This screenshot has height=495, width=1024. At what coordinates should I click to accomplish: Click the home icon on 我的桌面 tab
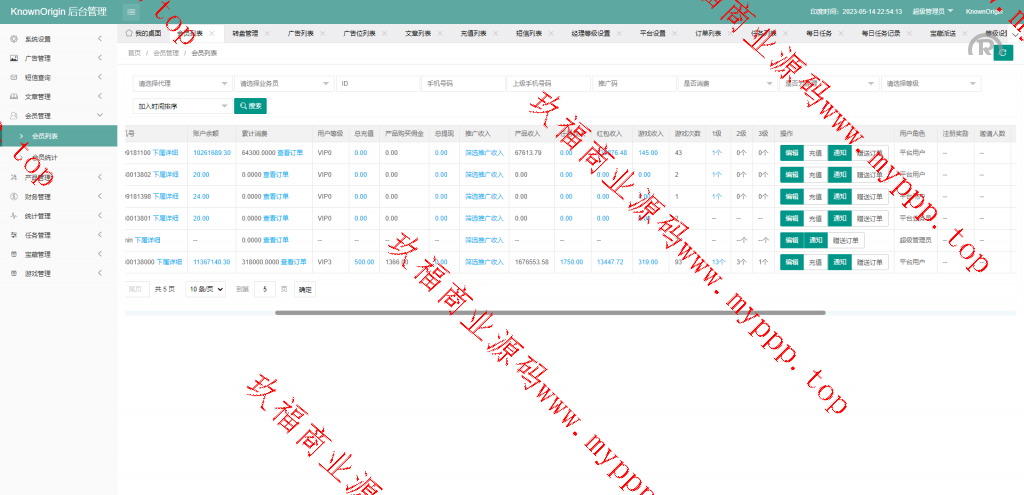[x=129, y=33]
